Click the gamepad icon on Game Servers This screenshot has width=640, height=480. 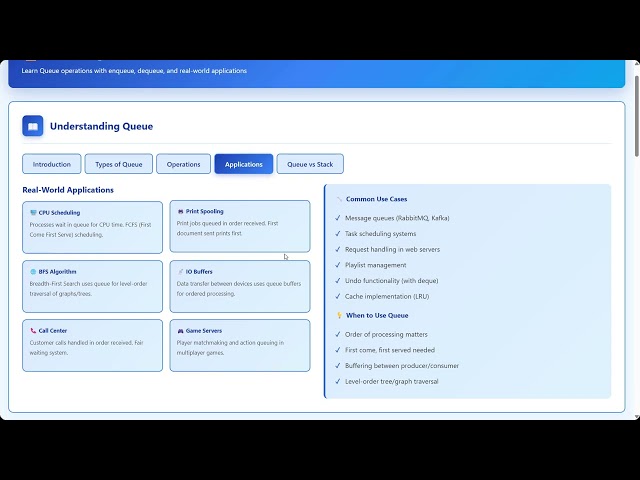point(180,330)
